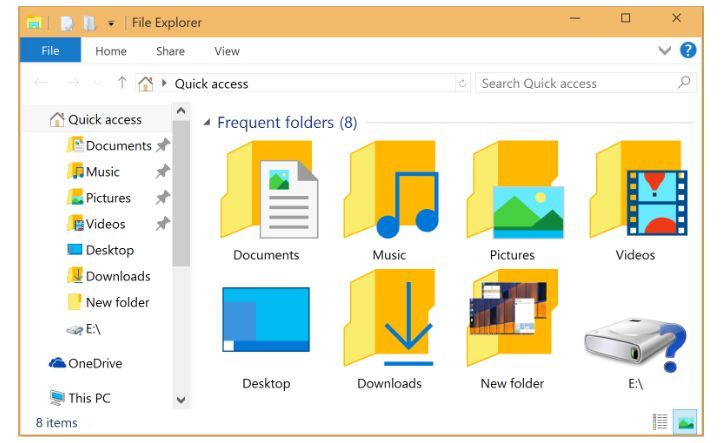Viewport: 724px width, 443px height.
Task: Select This PC in navigation pane
Action: (81, 398)
